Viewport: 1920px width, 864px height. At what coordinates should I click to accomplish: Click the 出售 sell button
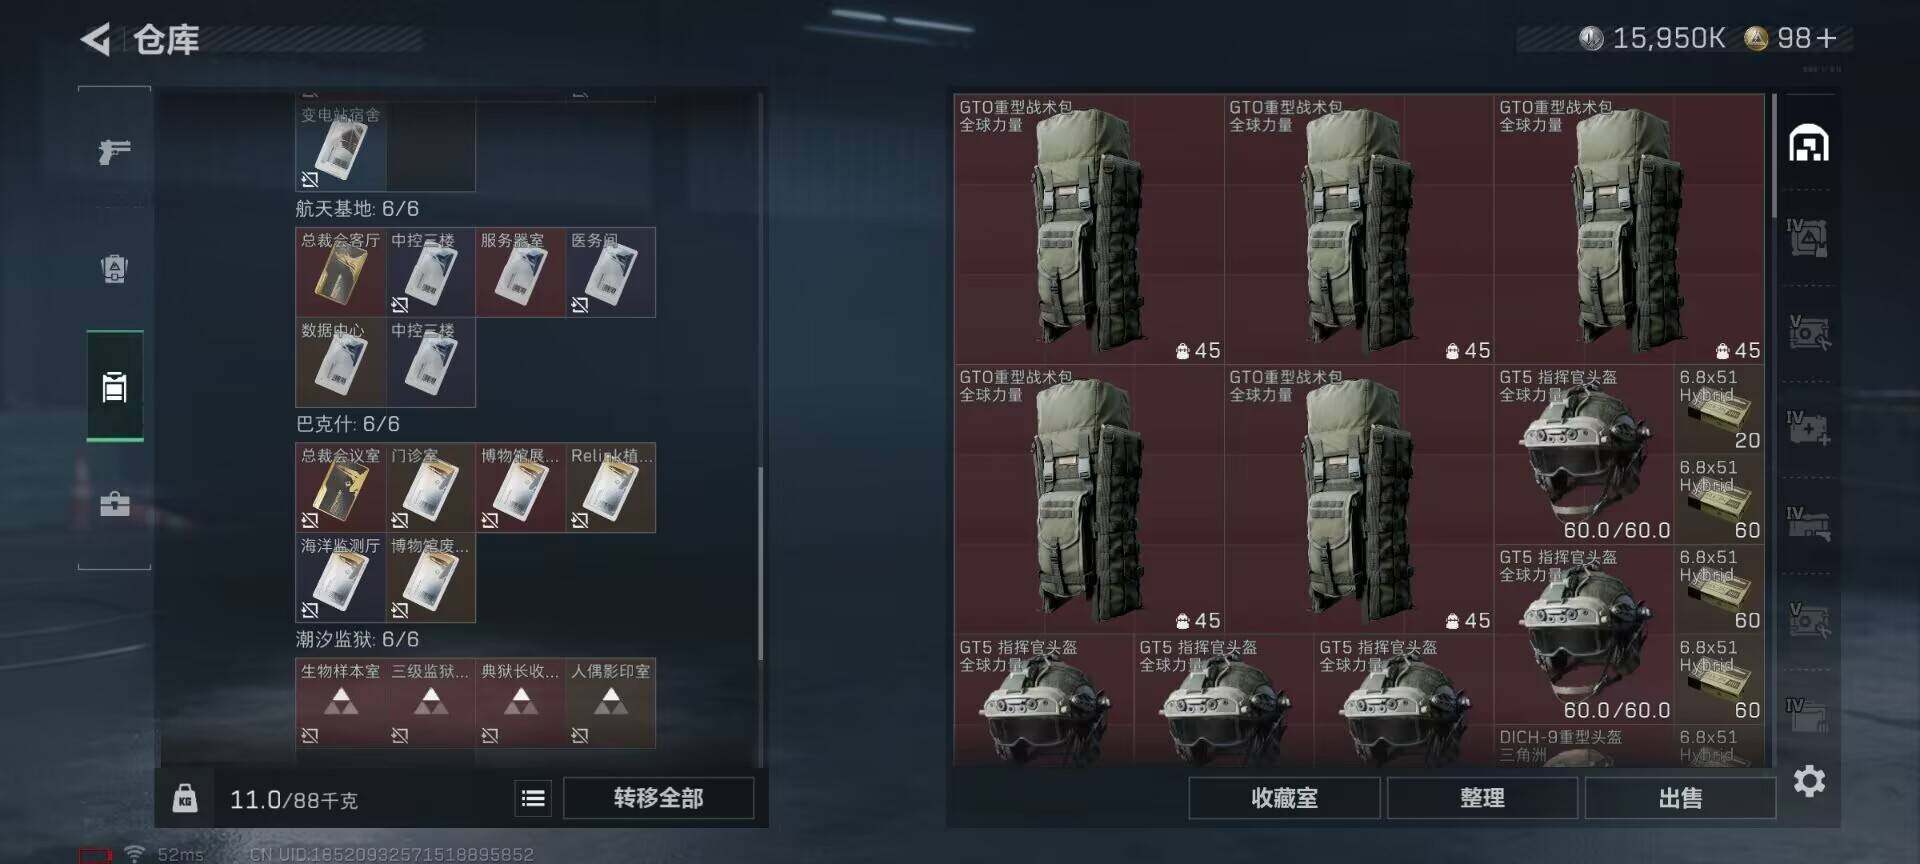pos(1680,798)
